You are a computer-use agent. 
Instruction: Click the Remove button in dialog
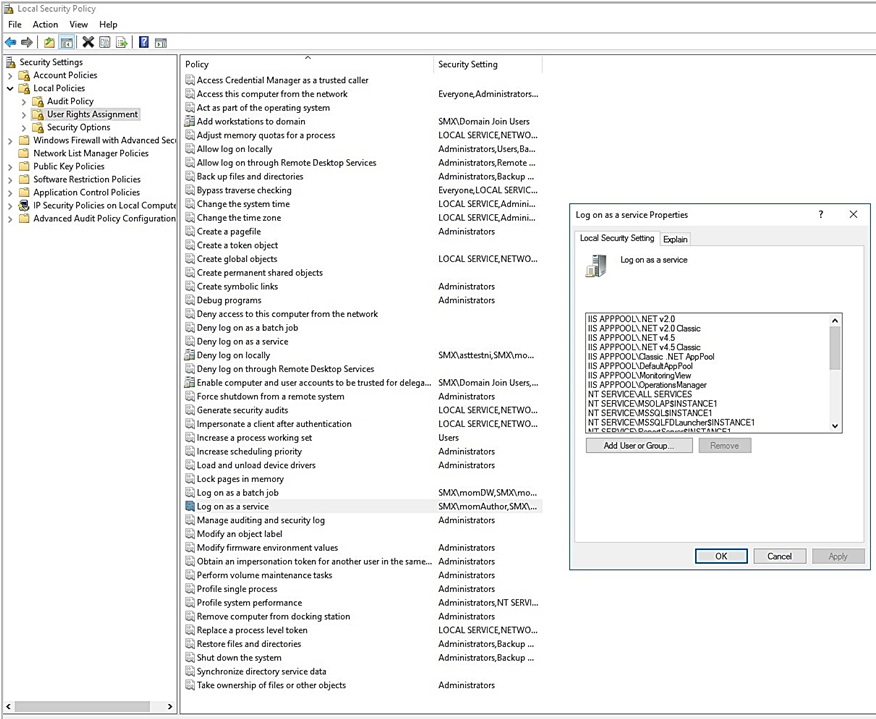(x=725, y=446)
